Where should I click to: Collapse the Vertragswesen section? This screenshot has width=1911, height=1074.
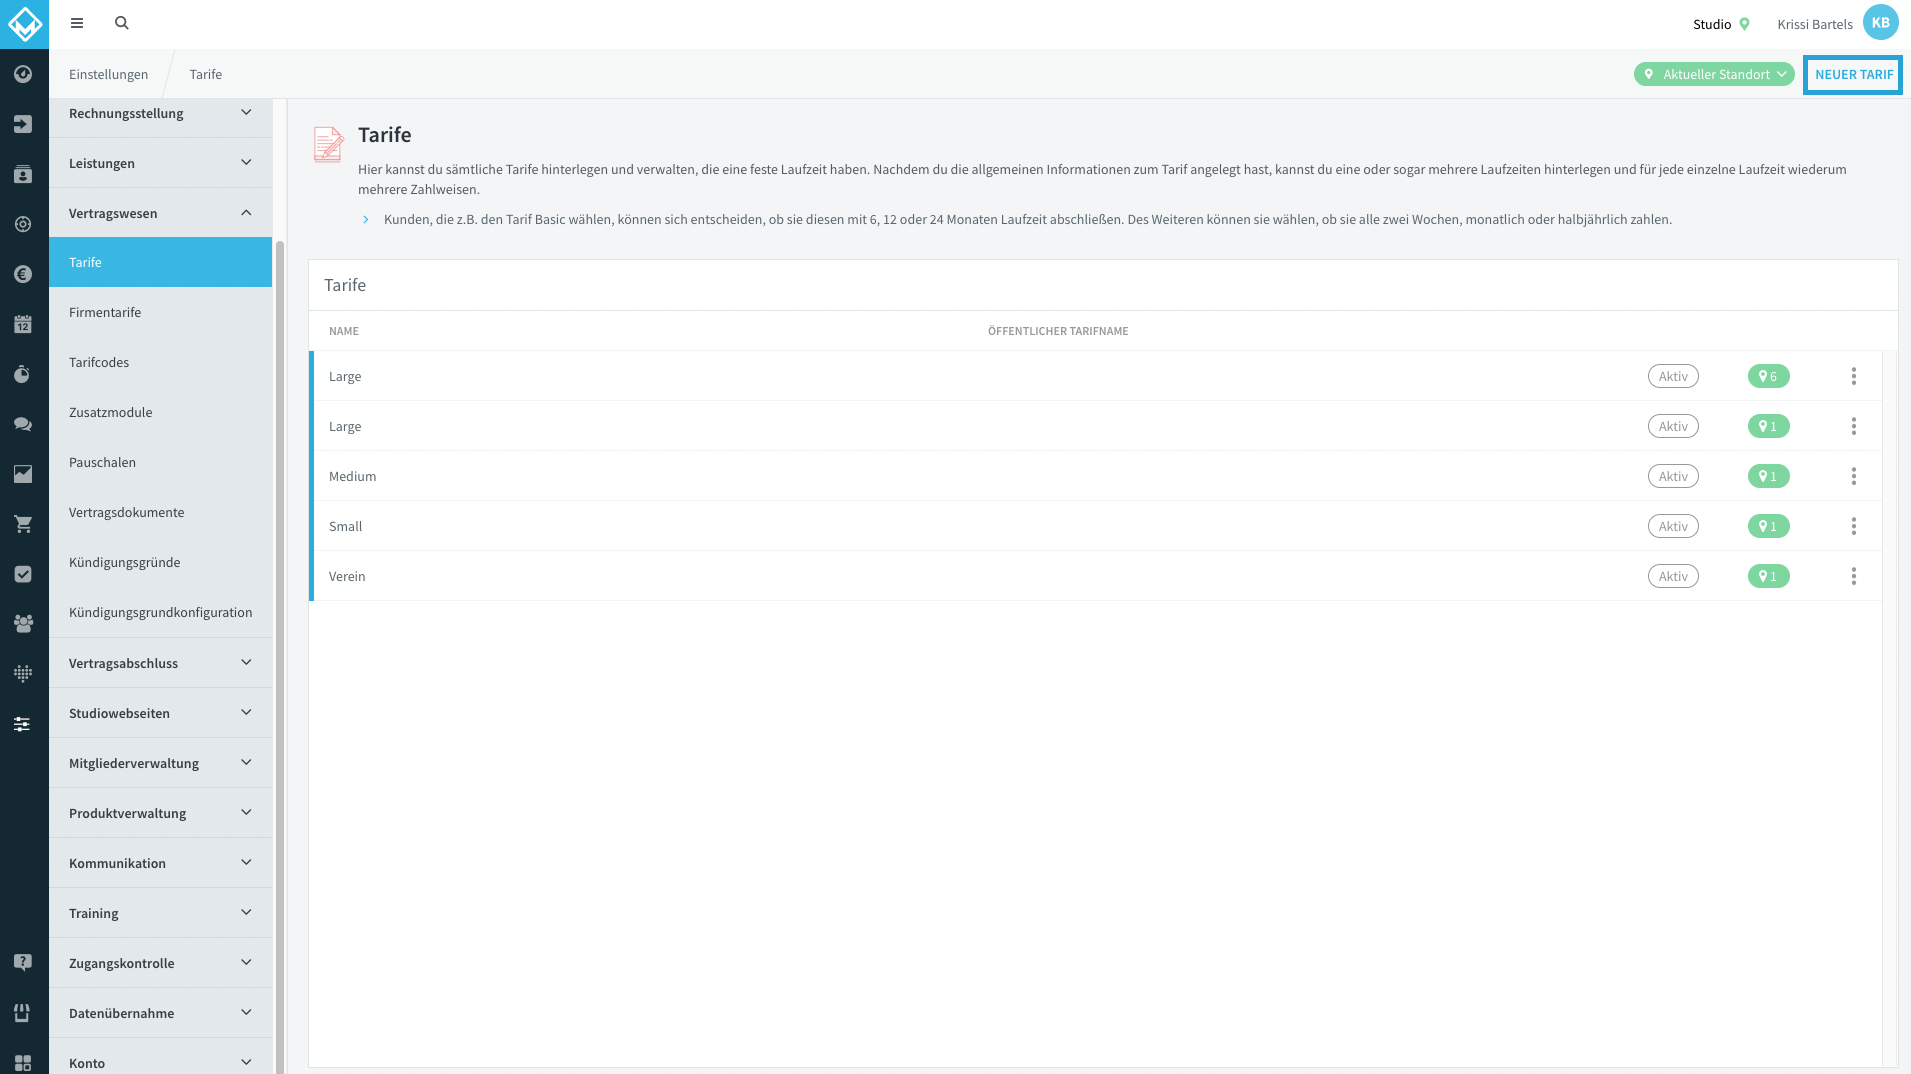click(160, 213)
